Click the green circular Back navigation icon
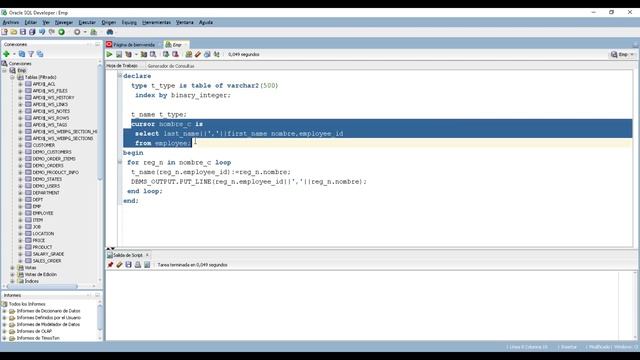640x360 pixels. pyautogui.click(x=62, y=32)
